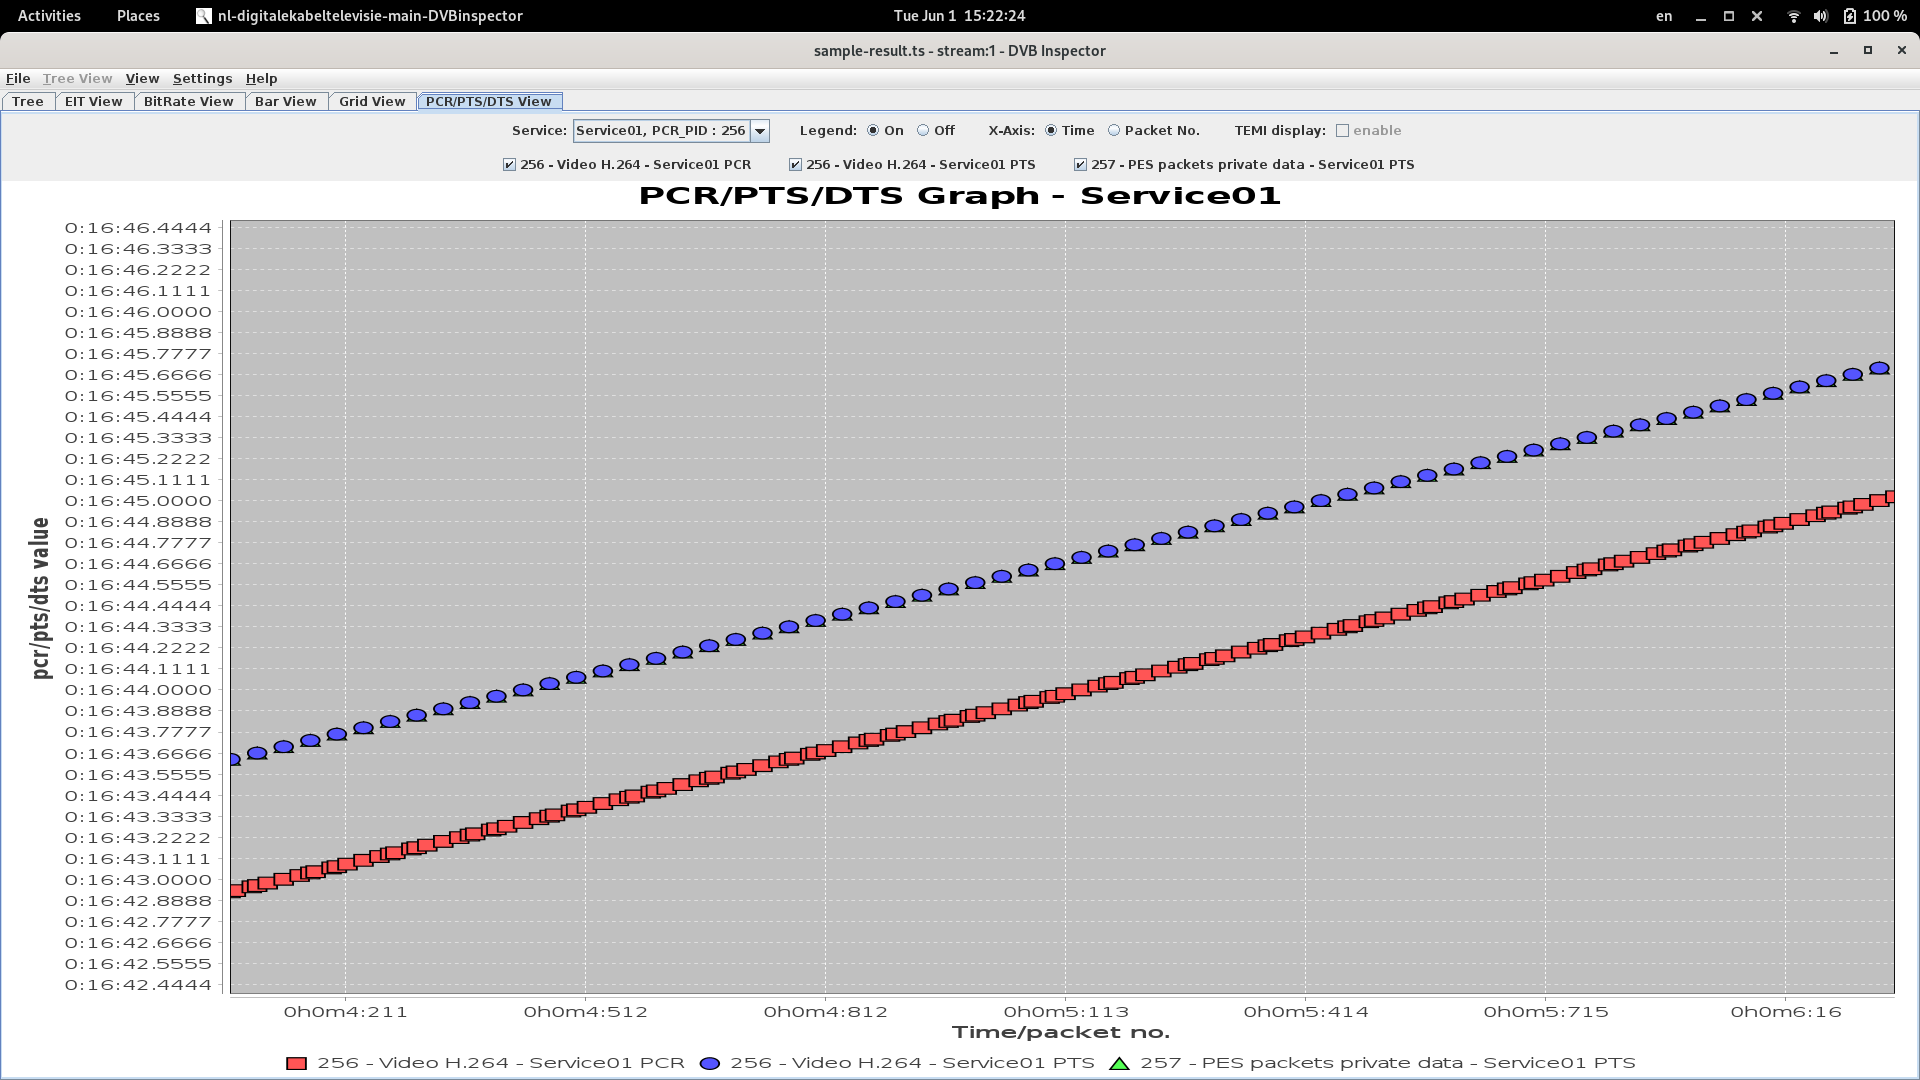
Task: Open the Activities overview
Action: click(48, 16)
